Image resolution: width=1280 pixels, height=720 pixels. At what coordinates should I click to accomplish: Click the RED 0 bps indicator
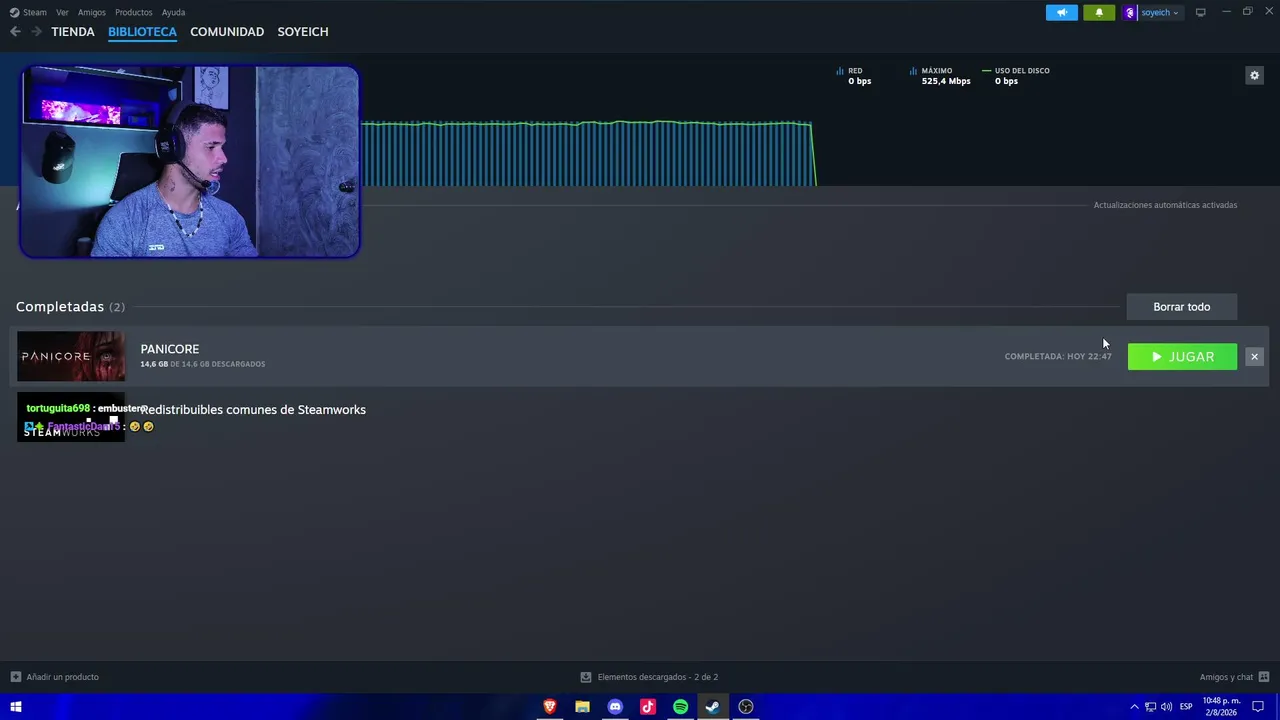854,76
